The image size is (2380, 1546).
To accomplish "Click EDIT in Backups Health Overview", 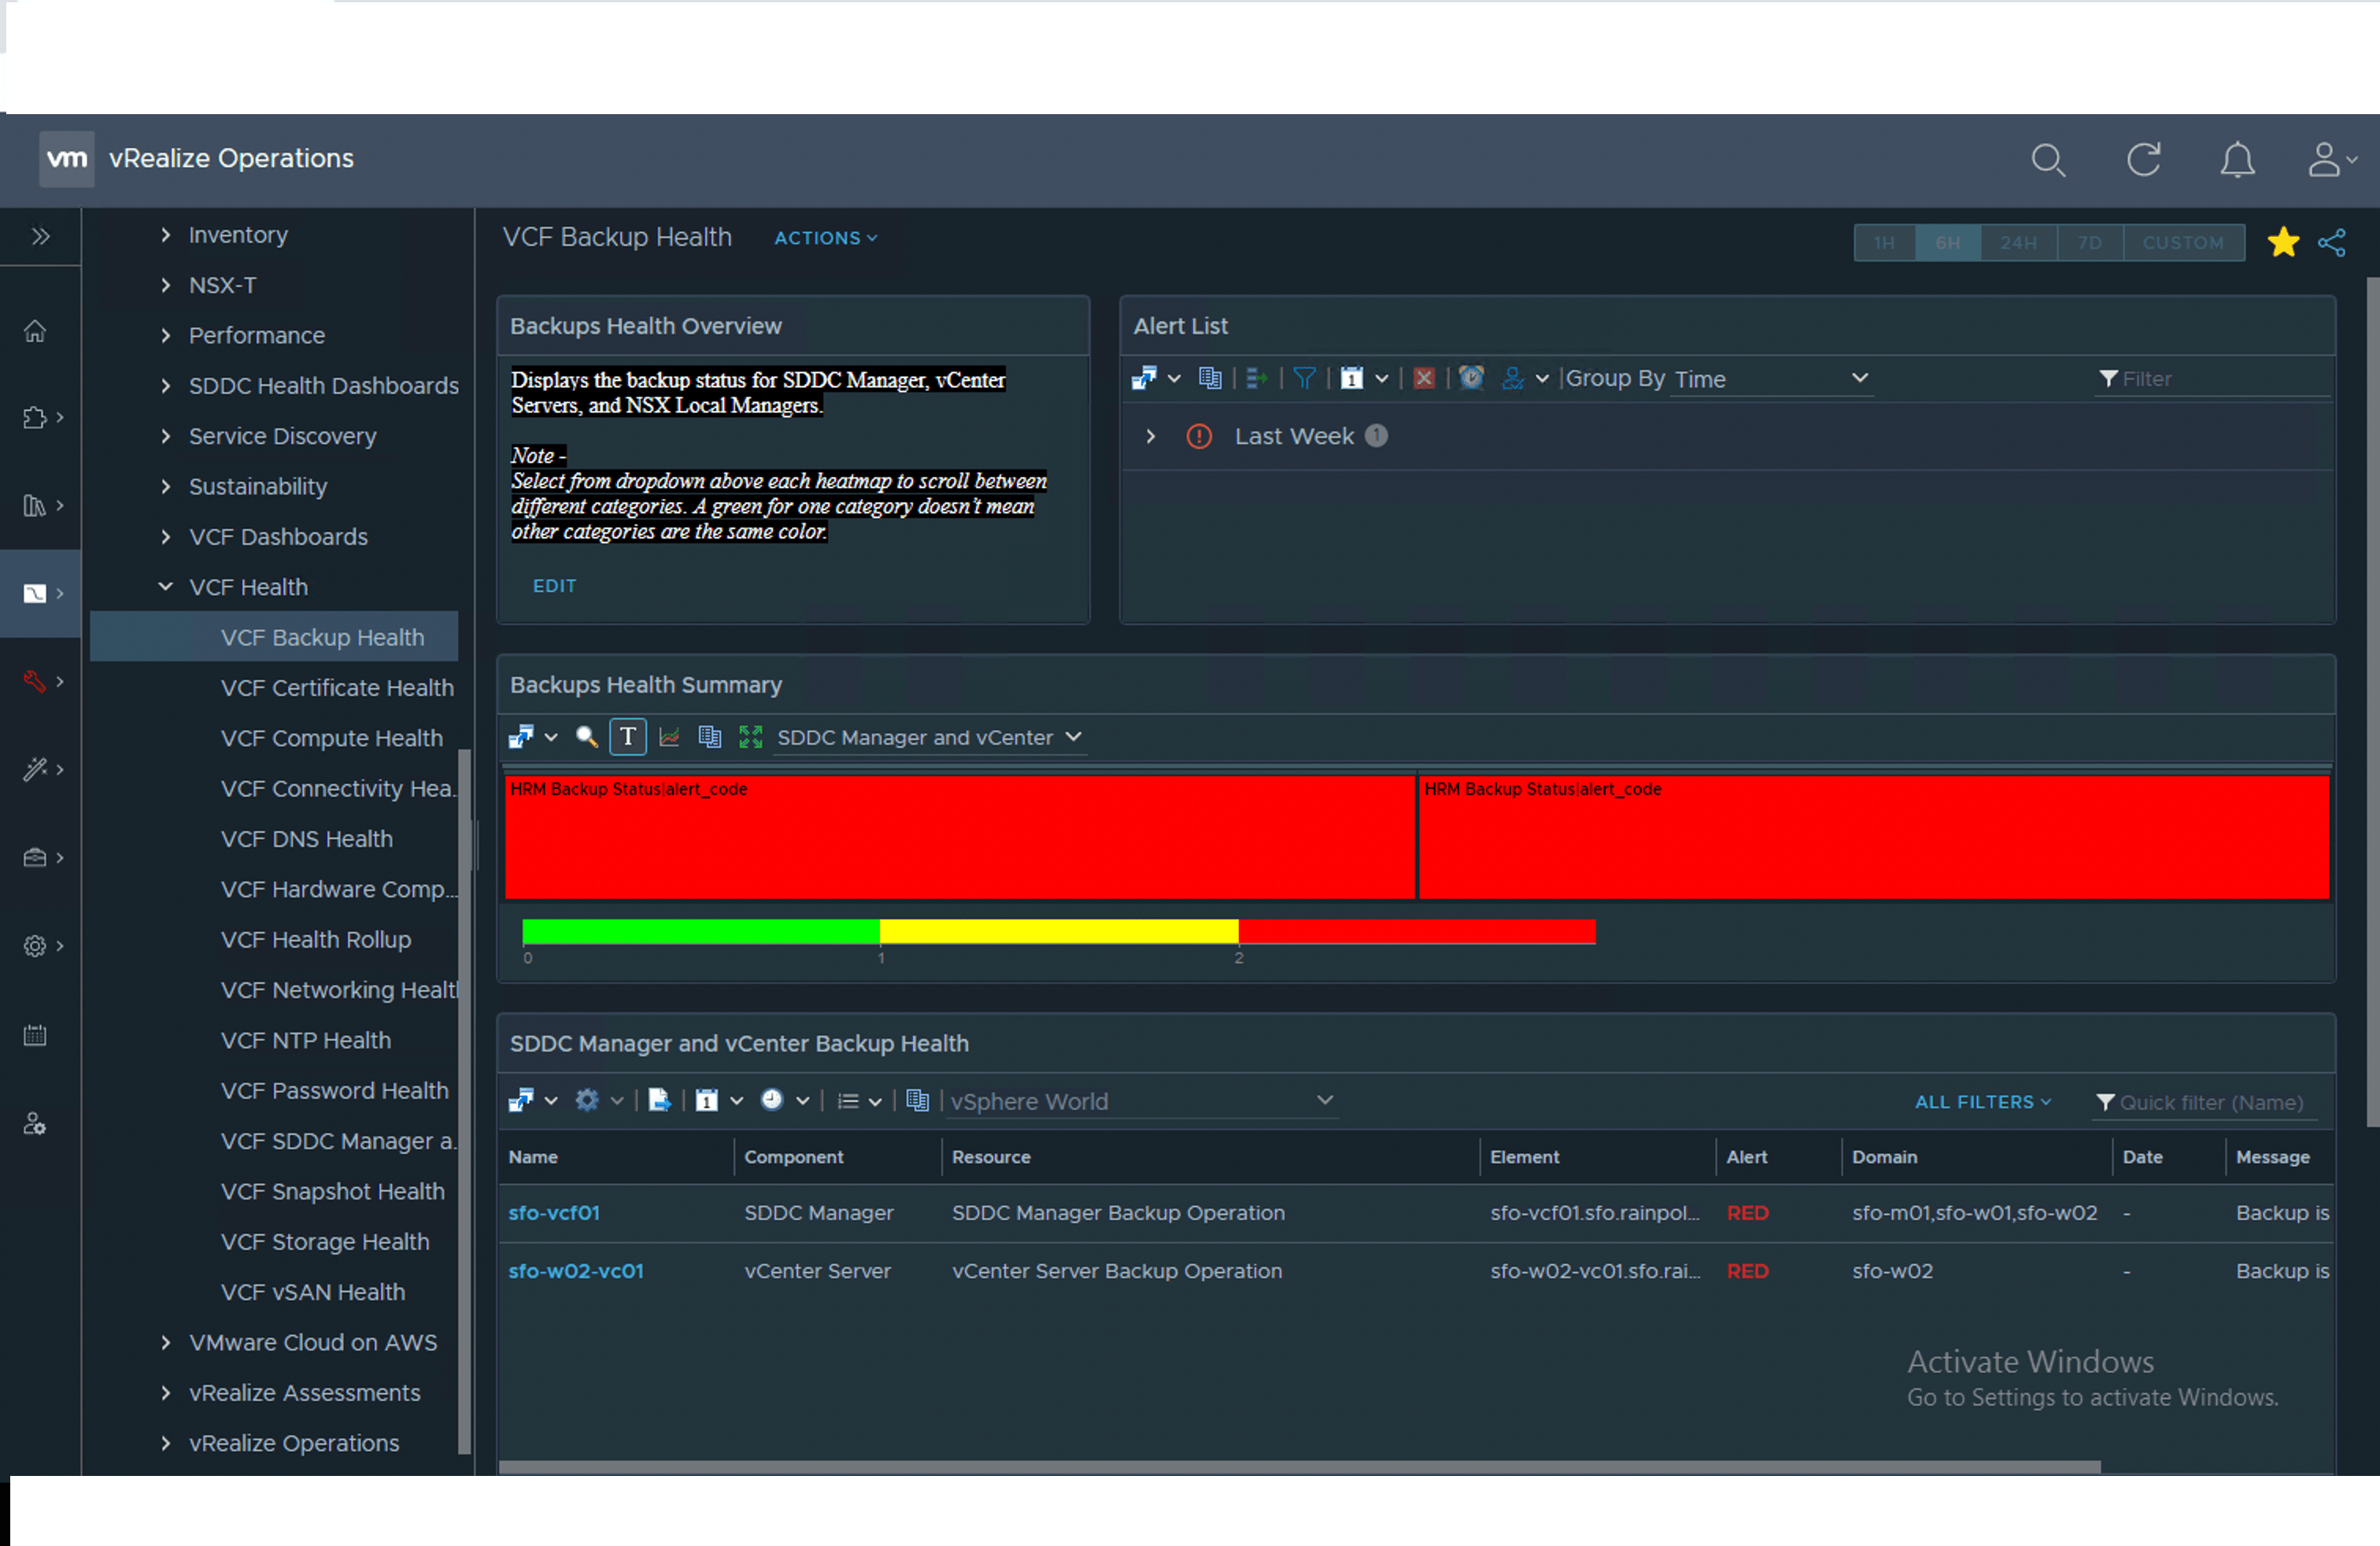I will (x=554, y=586).
